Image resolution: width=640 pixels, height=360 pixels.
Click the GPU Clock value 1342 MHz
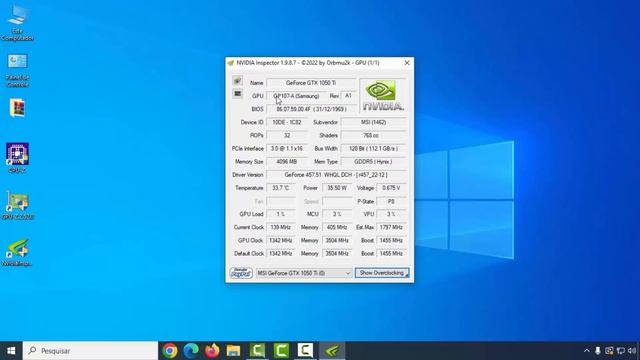tap(281, 240)
